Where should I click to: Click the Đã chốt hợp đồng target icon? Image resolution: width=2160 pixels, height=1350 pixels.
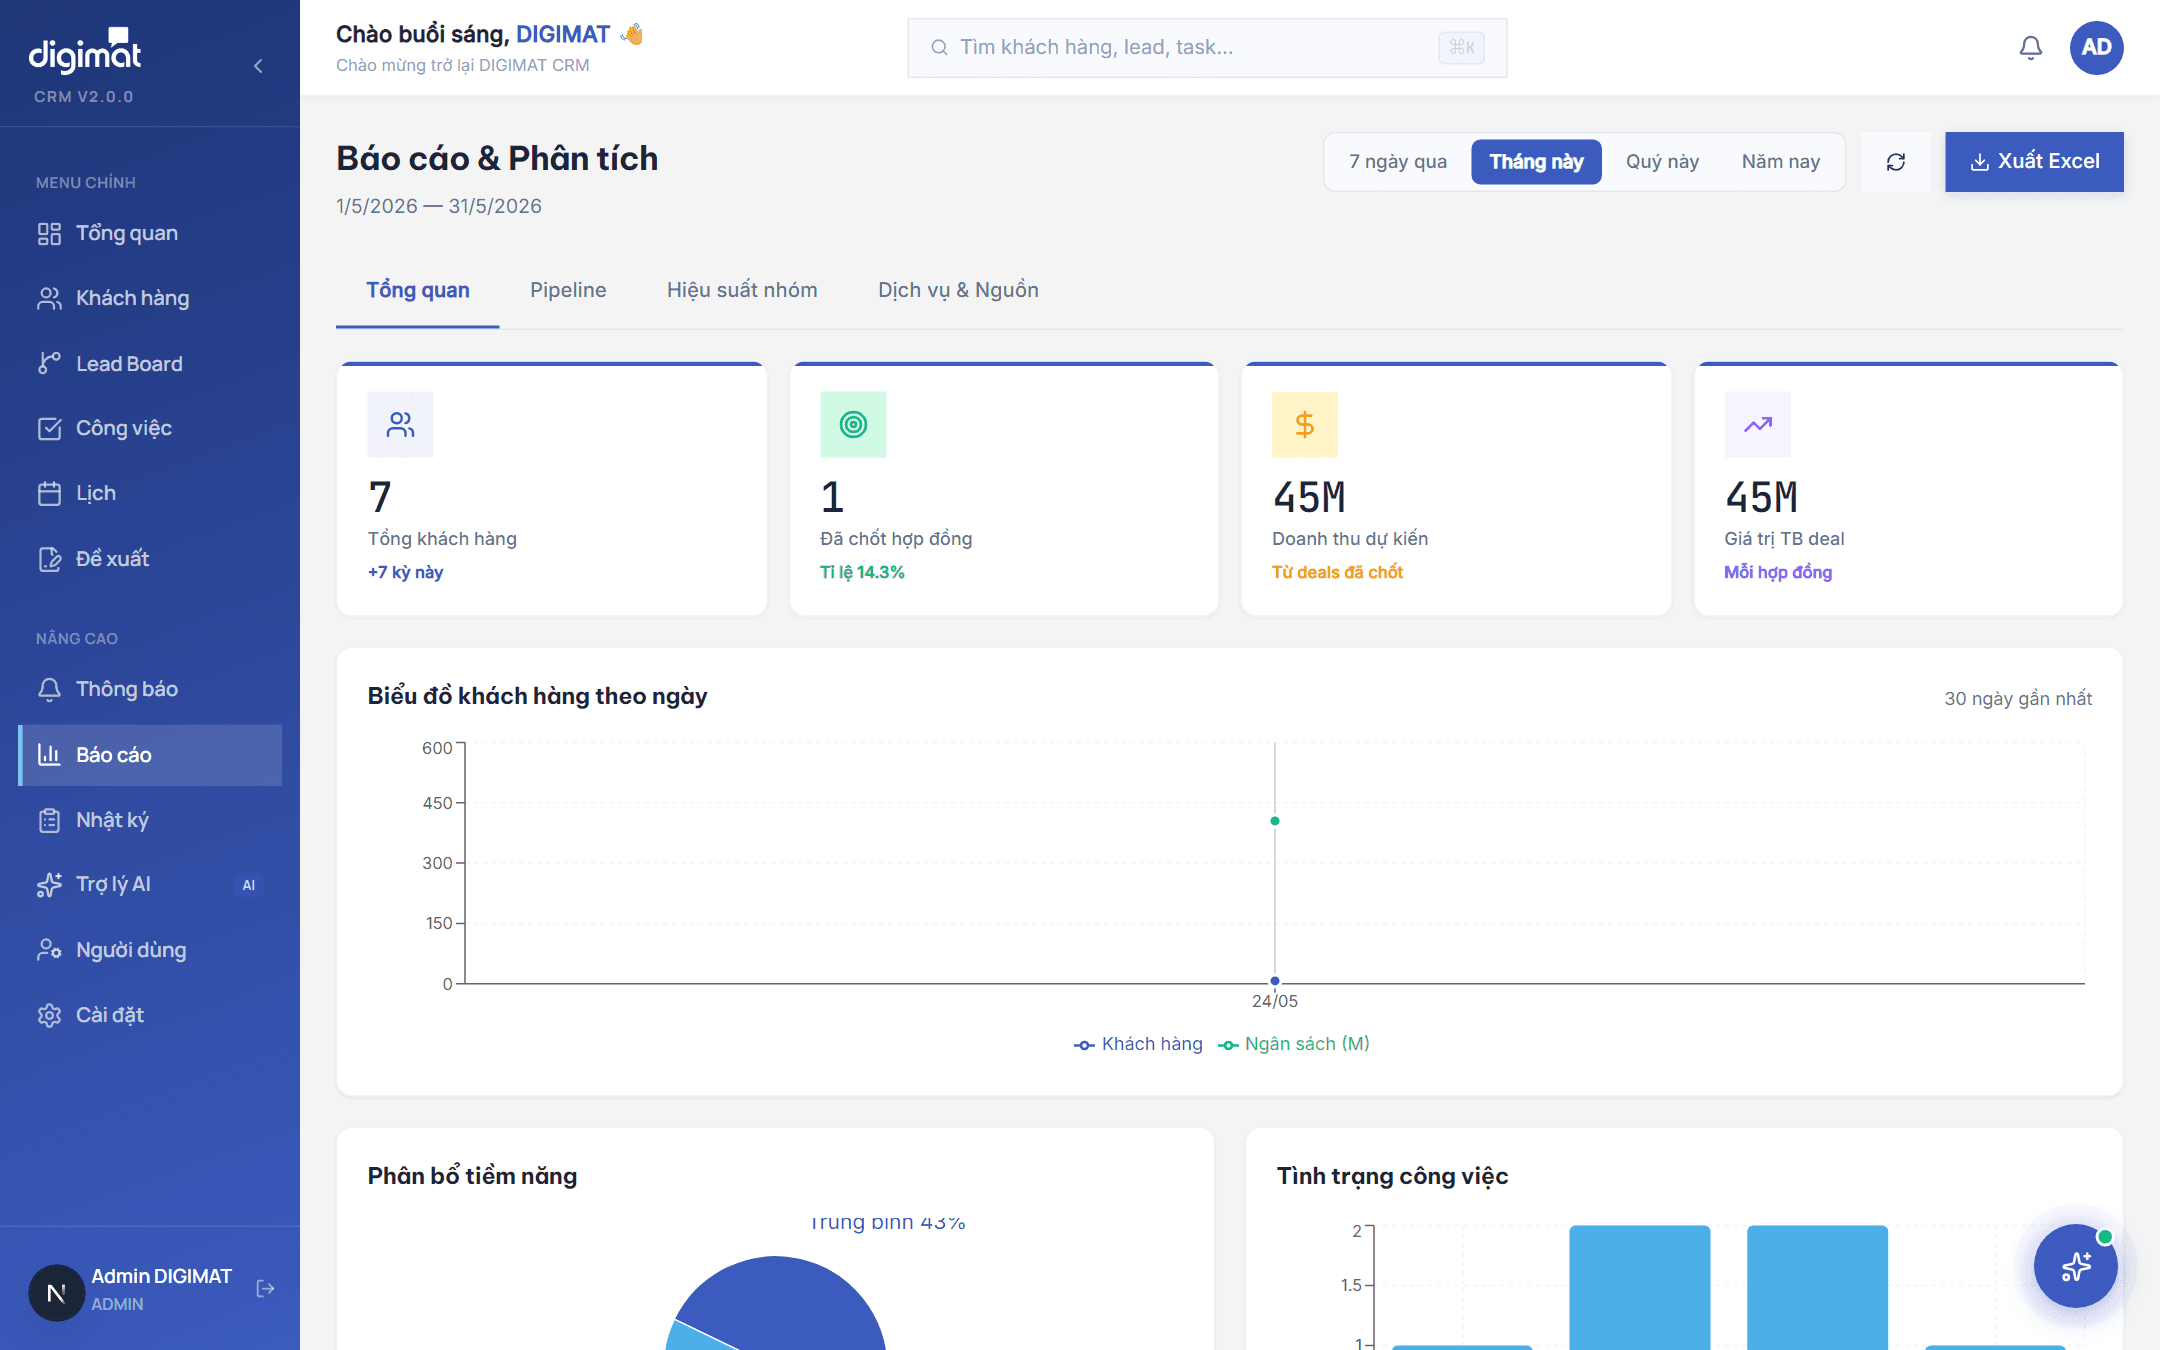(x=853, y=425)
